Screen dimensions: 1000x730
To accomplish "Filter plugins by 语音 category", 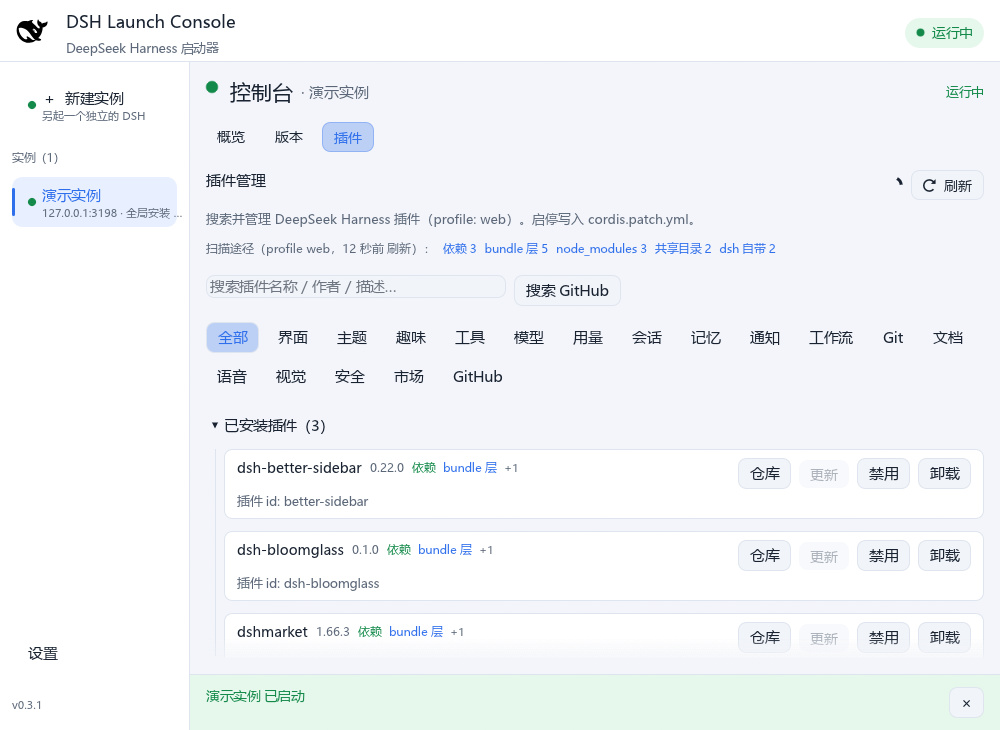I will point(232,377).
